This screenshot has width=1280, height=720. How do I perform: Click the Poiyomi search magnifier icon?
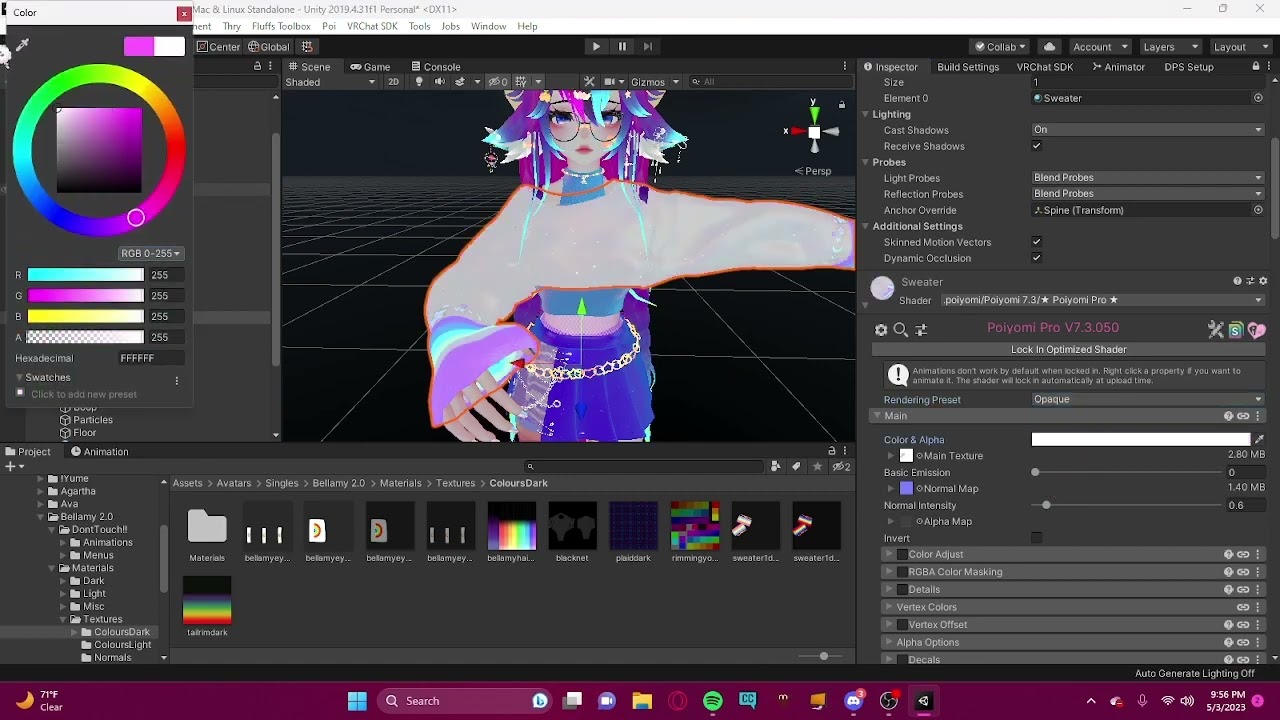coord(901,329)
